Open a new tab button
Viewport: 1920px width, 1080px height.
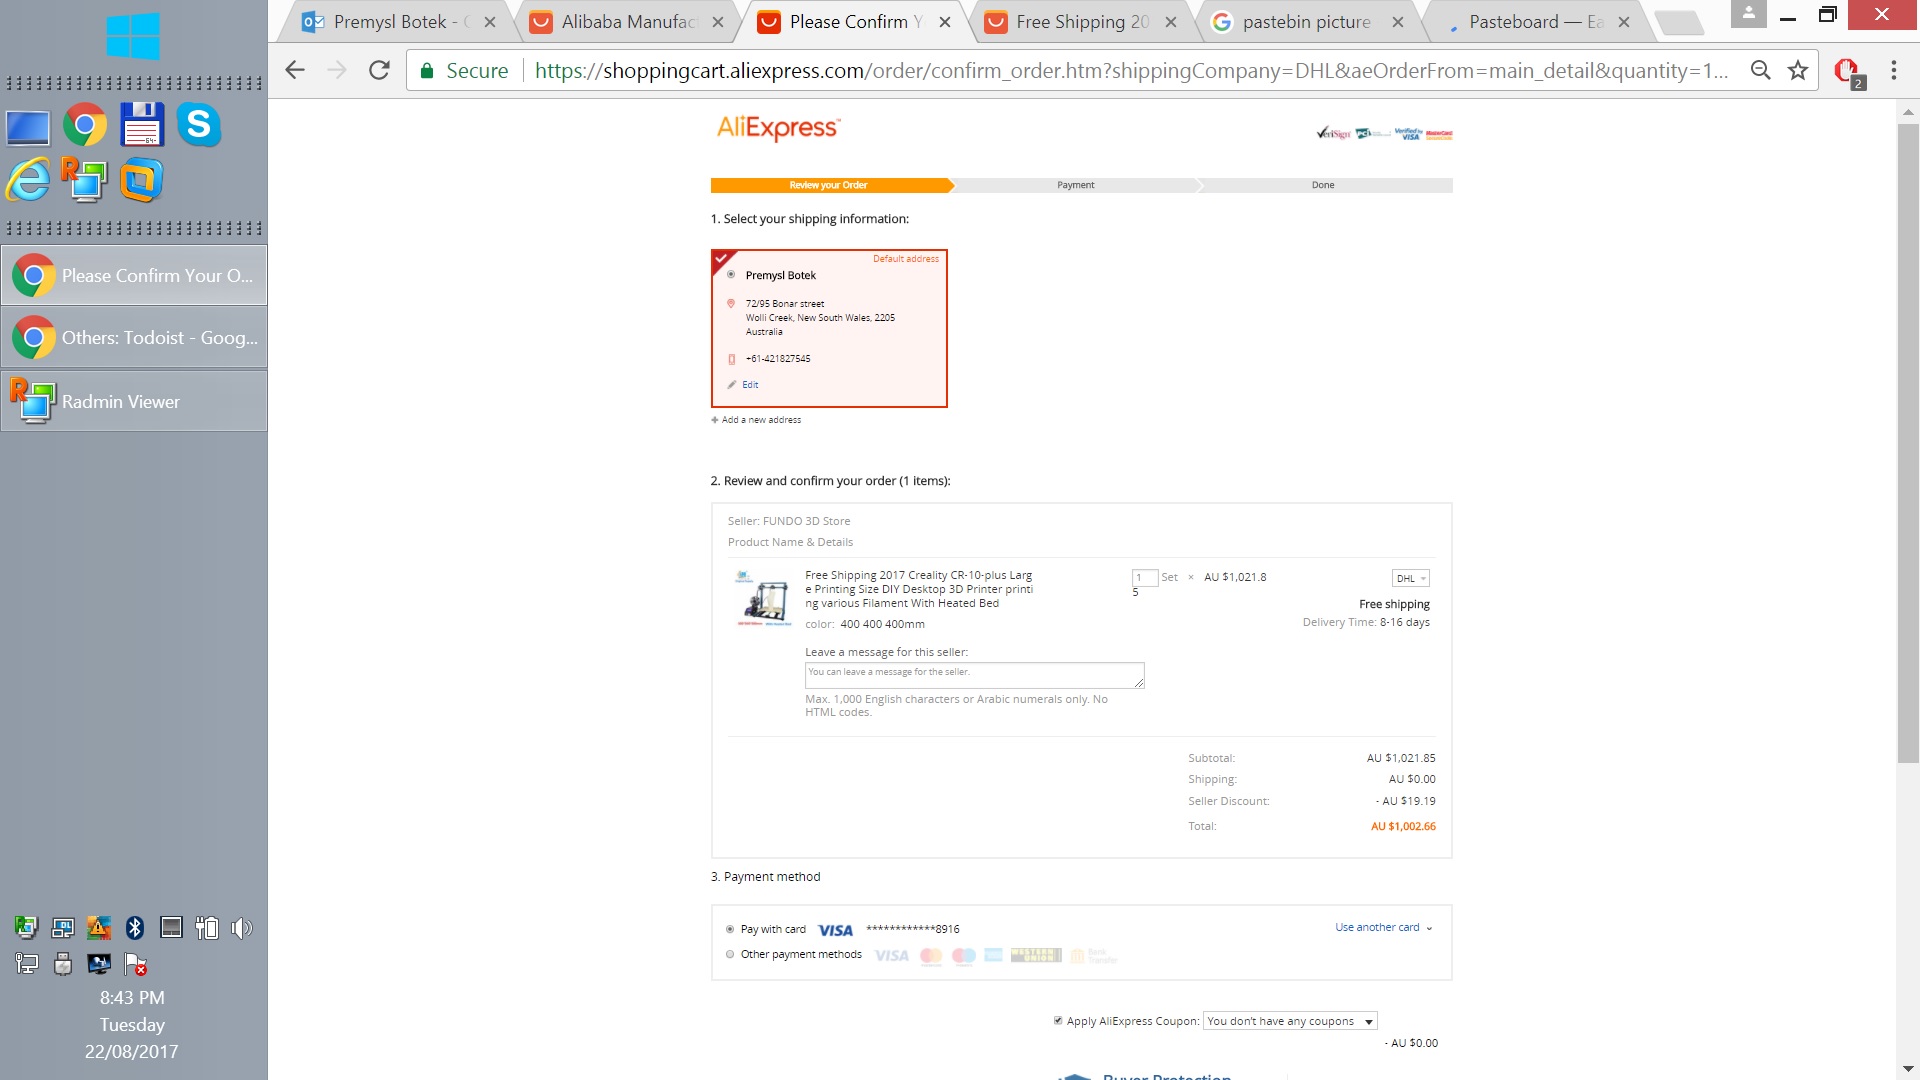1680,22
